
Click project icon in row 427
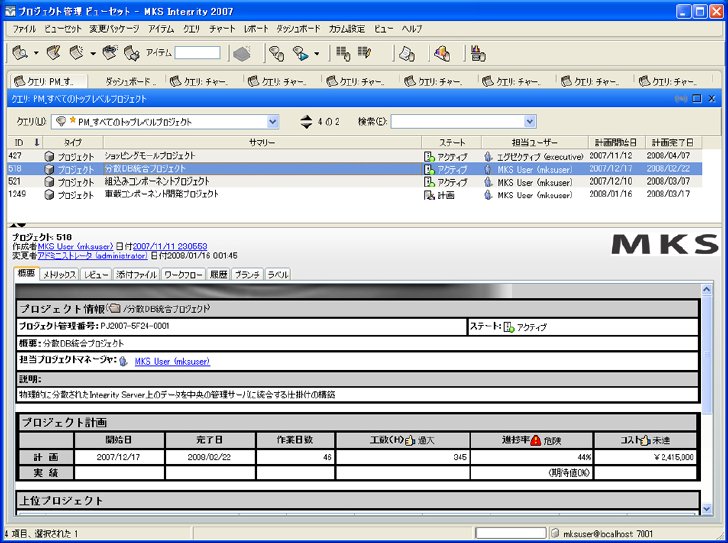[49, 156]
